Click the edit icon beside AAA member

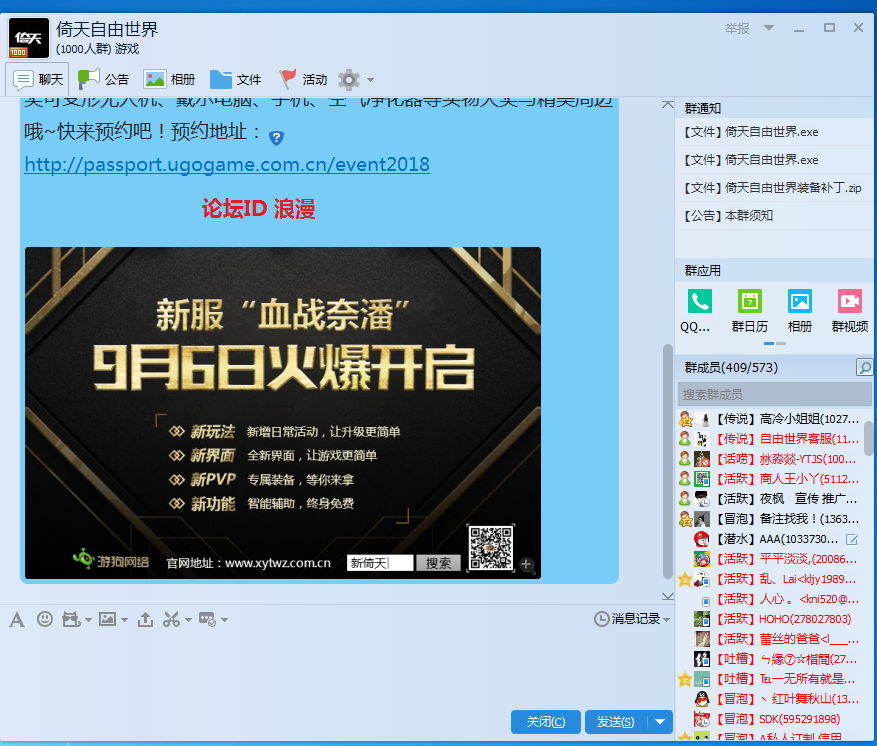[x=852, y=539]
